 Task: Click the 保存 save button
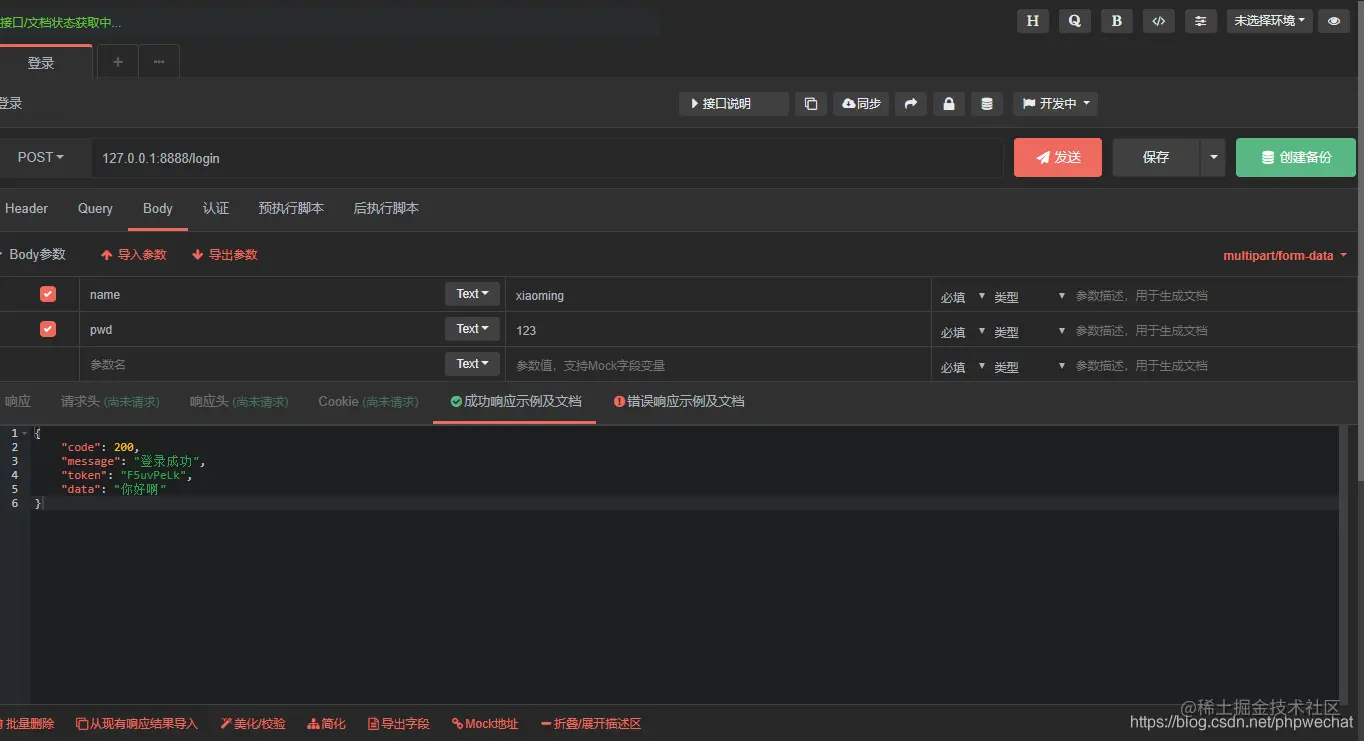tap(1156, 158)
